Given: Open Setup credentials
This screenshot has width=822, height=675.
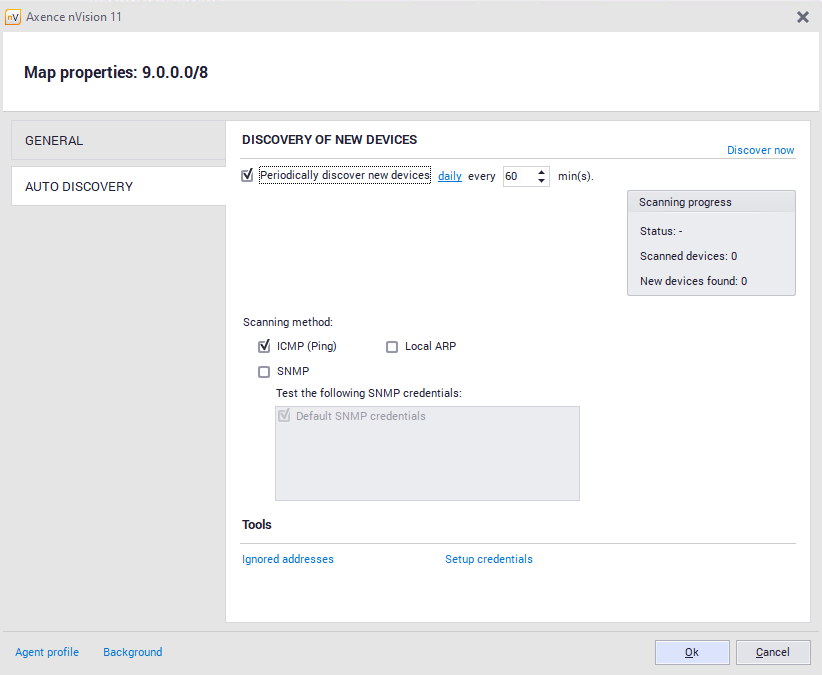Looking at the screenshot, I should (488, 559).
